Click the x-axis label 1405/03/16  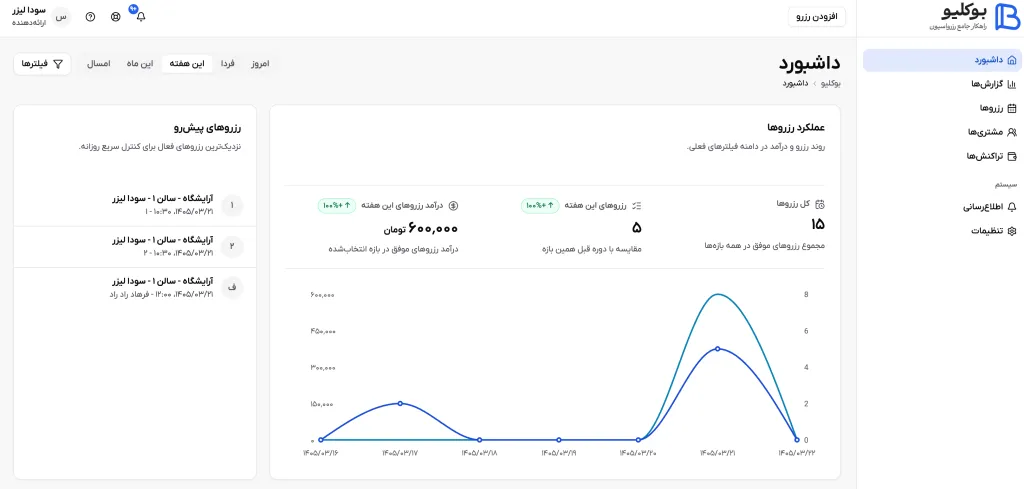[x=320, y=452]
